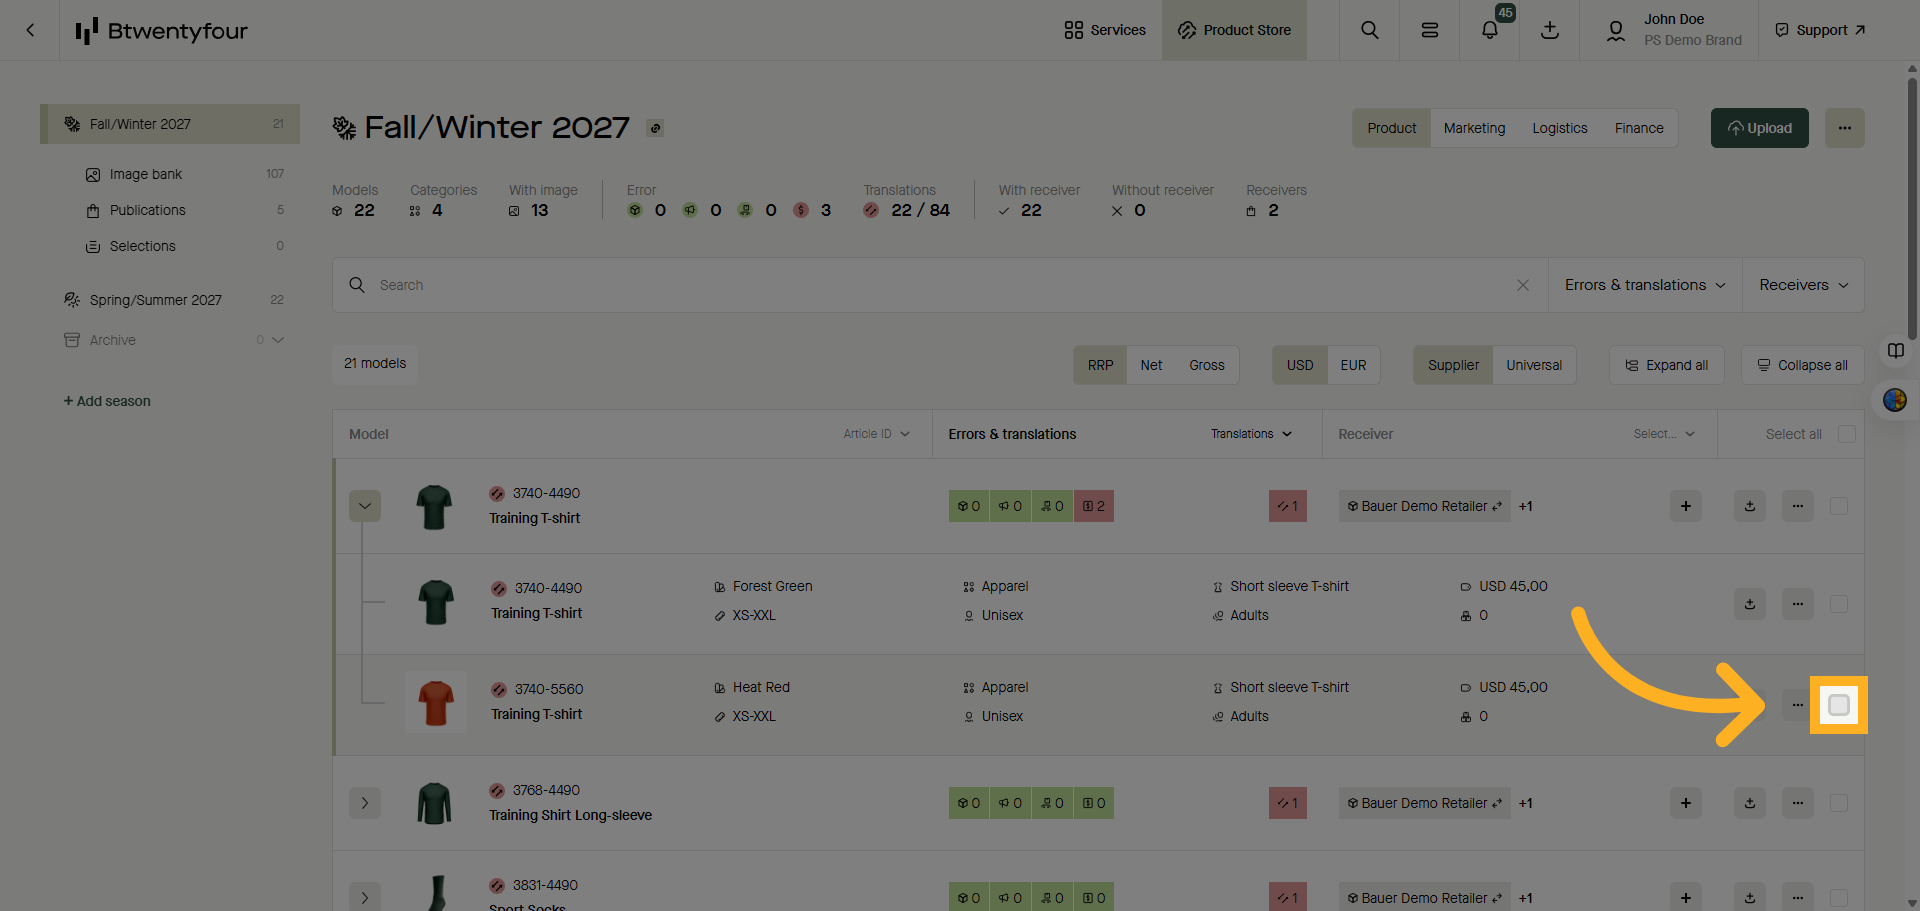The width and height of the screenshot is (1920, 911).
Task: Open the Heat Red T-shirt thumbnail
Action: (x=436, y=702)
